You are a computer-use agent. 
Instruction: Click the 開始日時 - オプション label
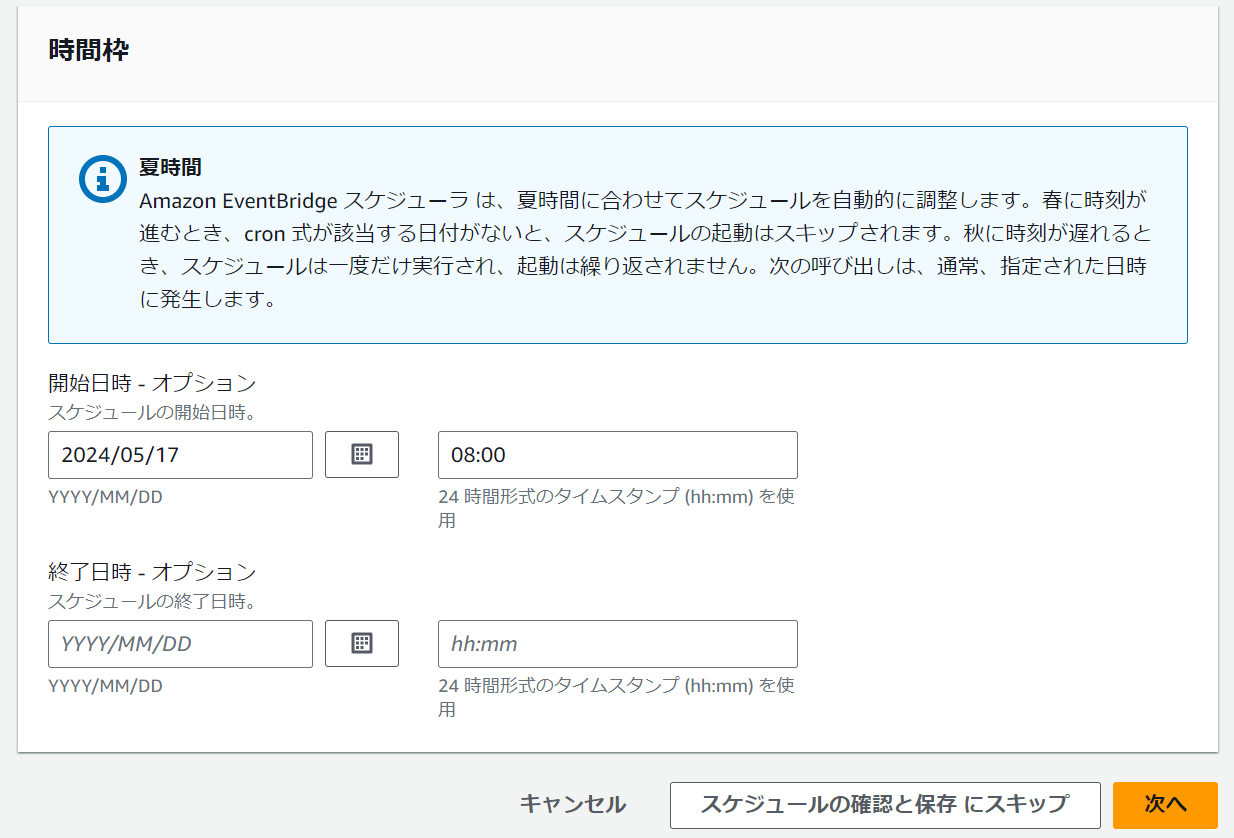click(x=152, y=383)
